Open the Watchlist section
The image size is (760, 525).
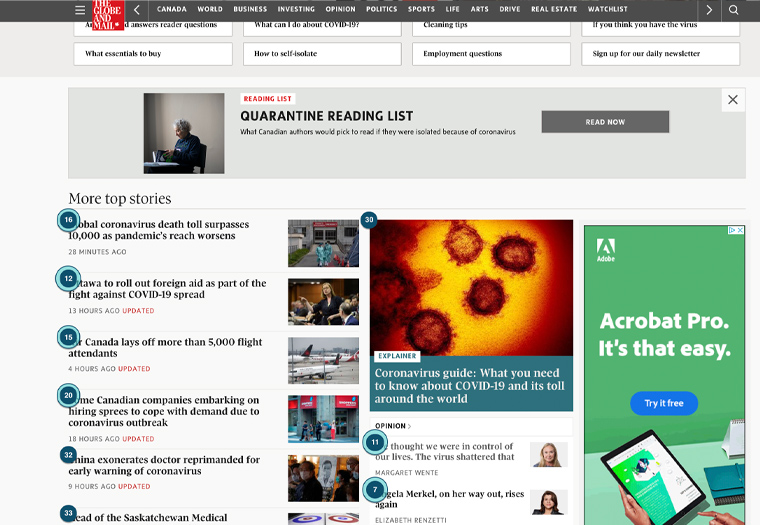(x=608, y=9)
